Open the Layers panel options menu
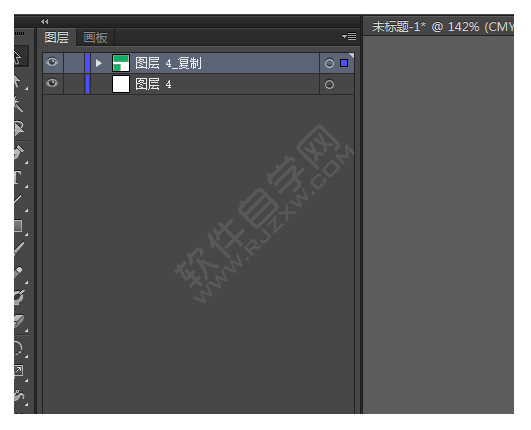Screen dimensions: 531x430 (349, 36)
